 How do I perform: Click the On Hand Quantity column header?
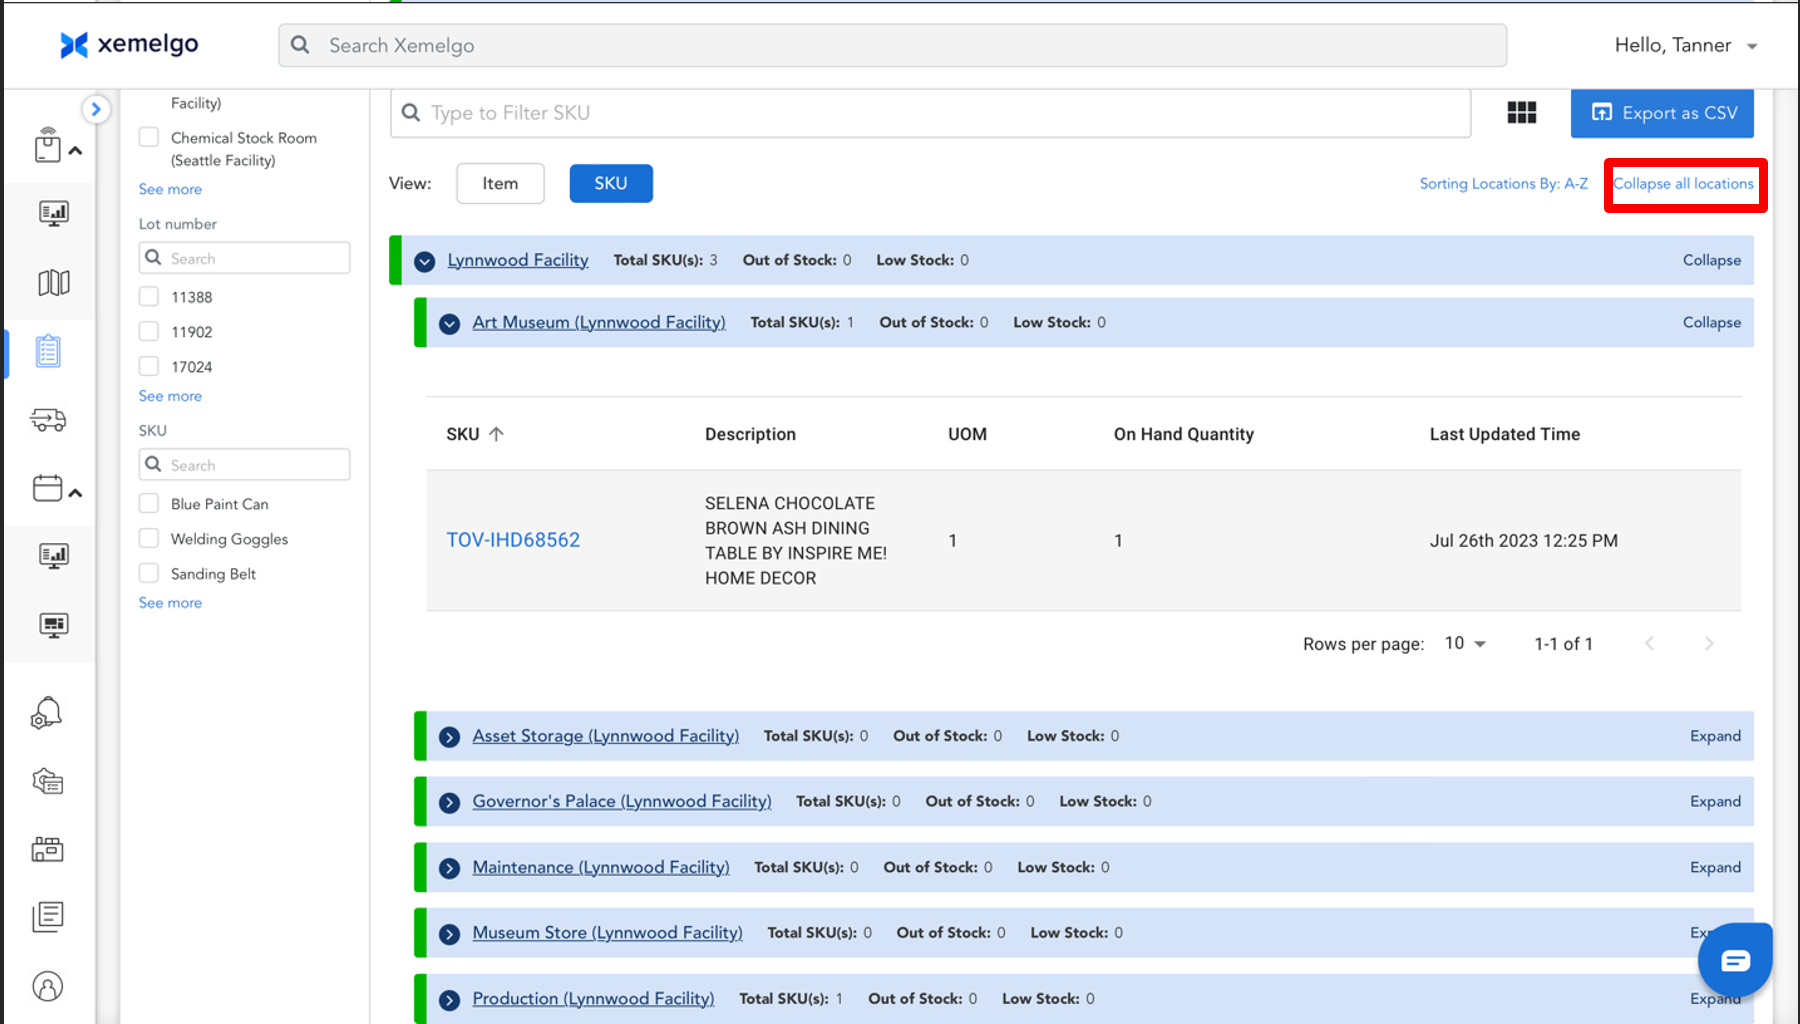[x=1184, y=434]
